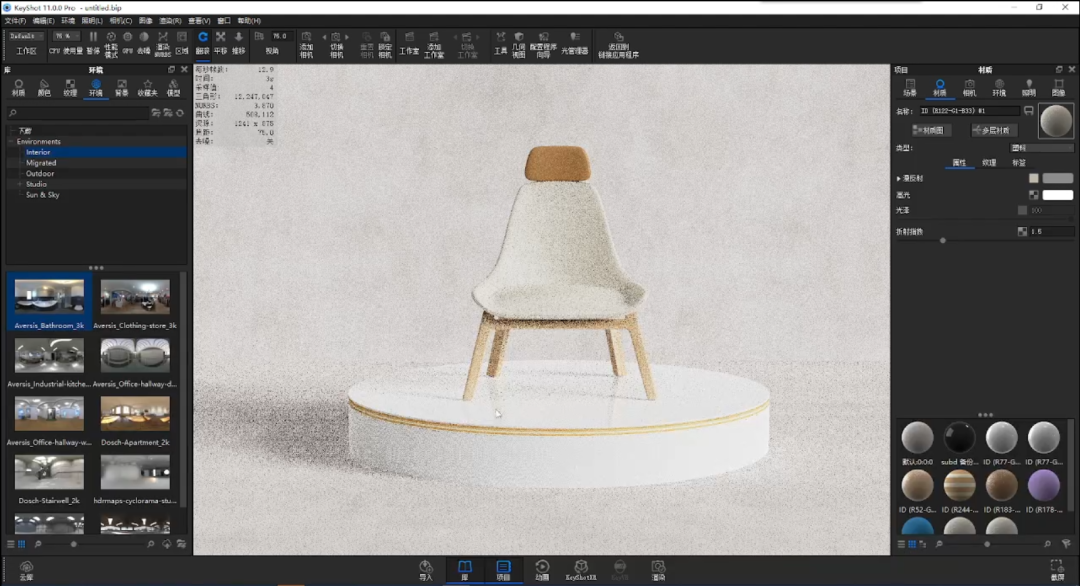The image size is (1080, 586).
Task: Select the Aversis_Clothing-store_3k thumbnail
Action: (135, 303)
